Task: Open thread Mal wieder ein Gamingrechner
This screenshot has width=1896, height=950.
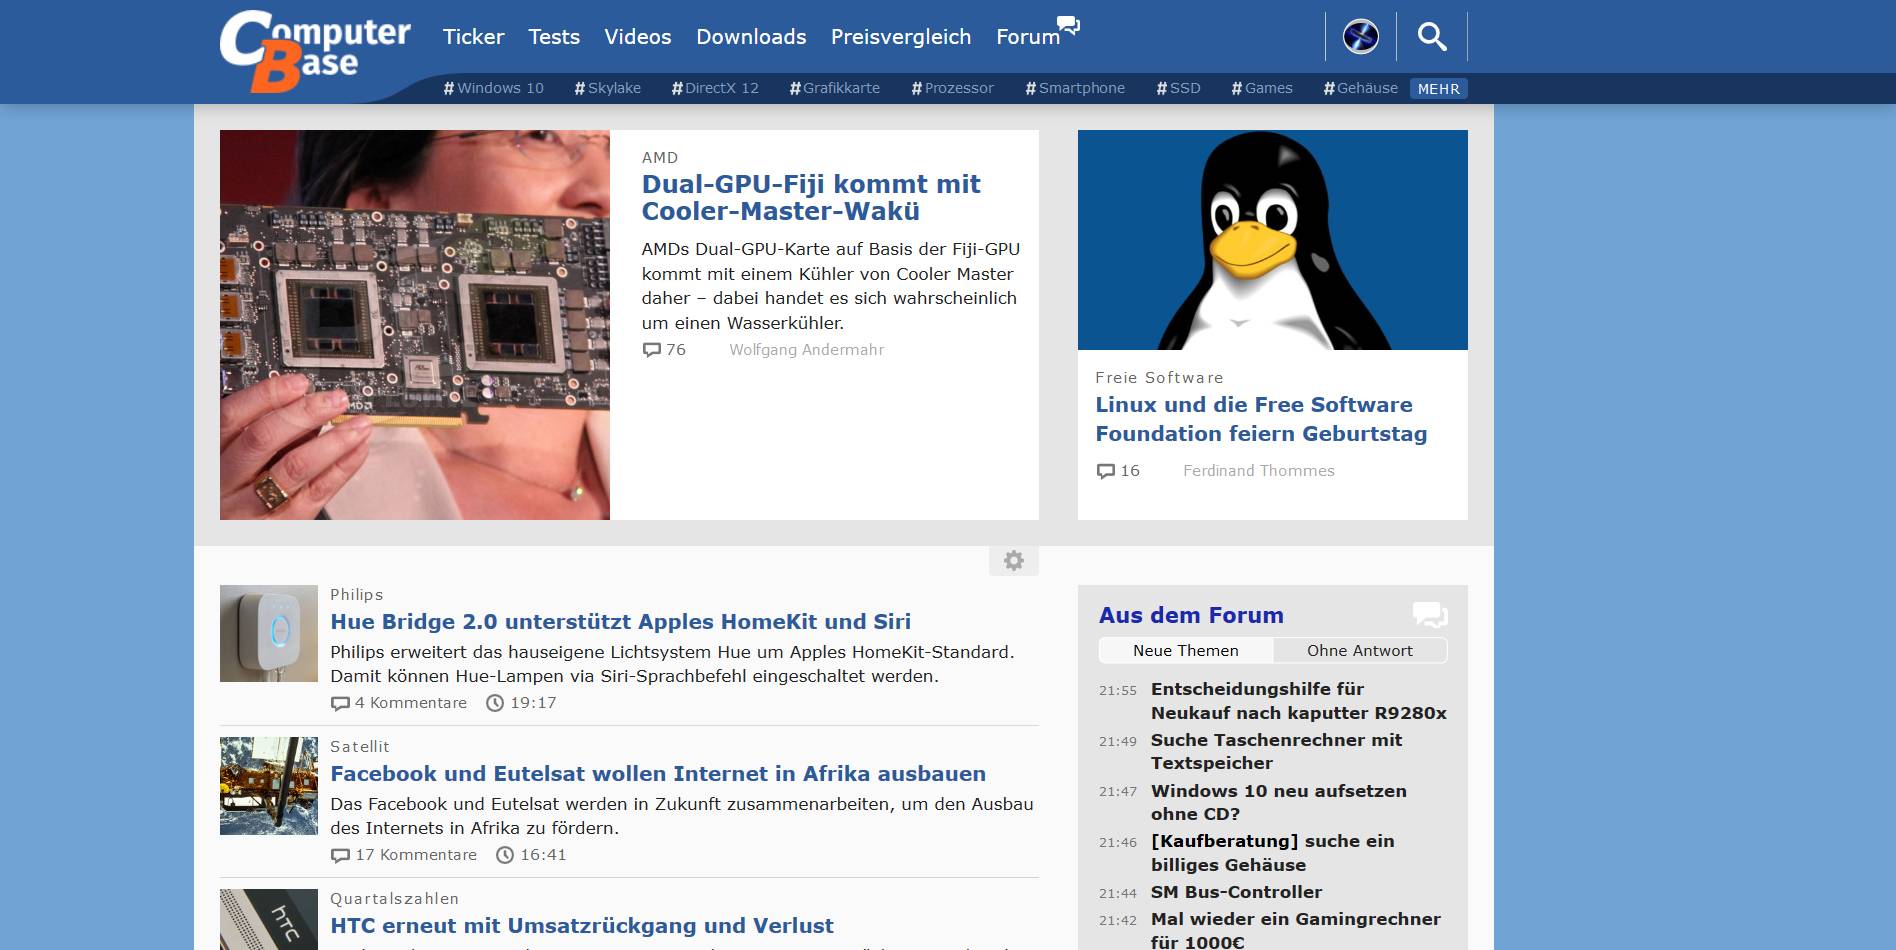Action: (1296, 930)
